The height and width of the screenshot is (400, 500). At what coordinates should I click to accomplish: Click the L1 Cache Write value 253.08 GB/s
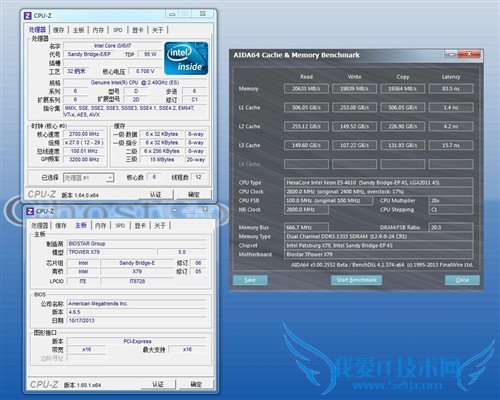(x=354, y=107)
